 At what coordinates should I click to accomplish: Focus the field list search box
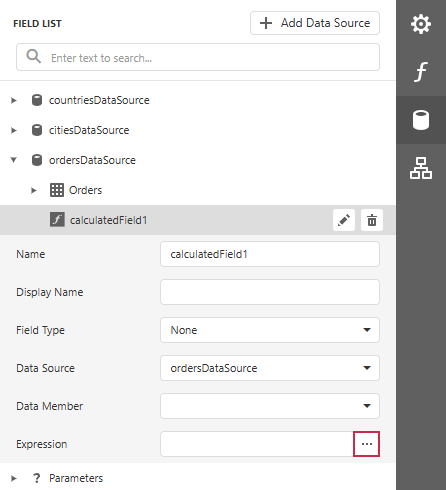pyautogui.click(x=198, y=57)
